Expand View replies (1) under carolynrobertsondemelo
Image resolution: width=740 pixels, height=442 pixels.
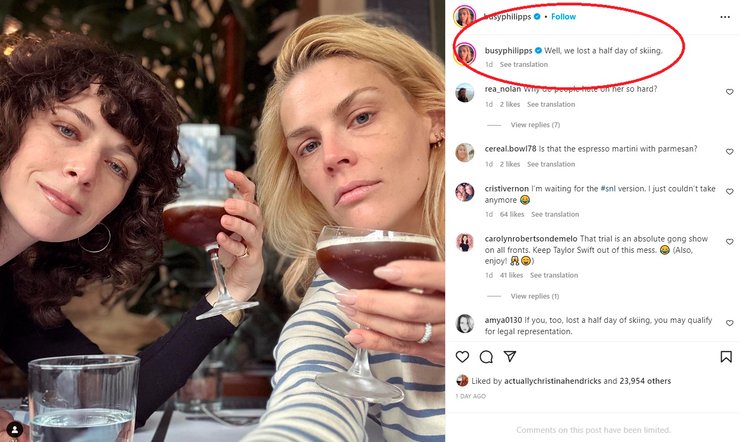click(x=535, y=296)
